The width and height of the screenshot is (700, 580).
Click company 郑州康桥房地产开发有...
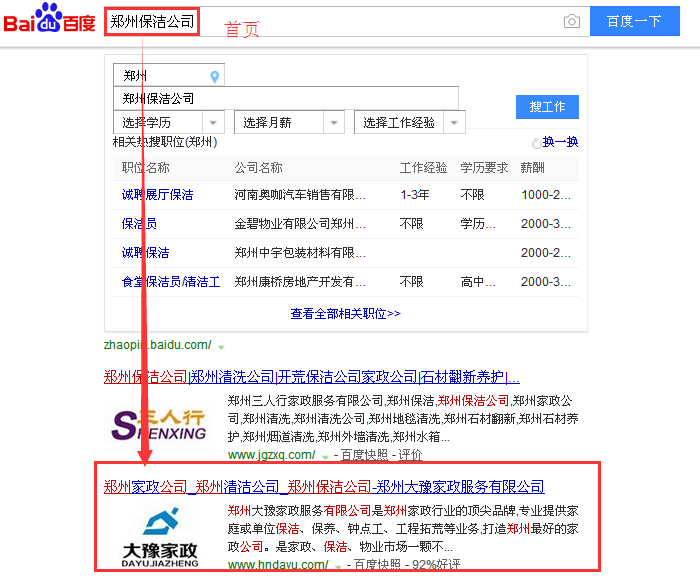300,282
